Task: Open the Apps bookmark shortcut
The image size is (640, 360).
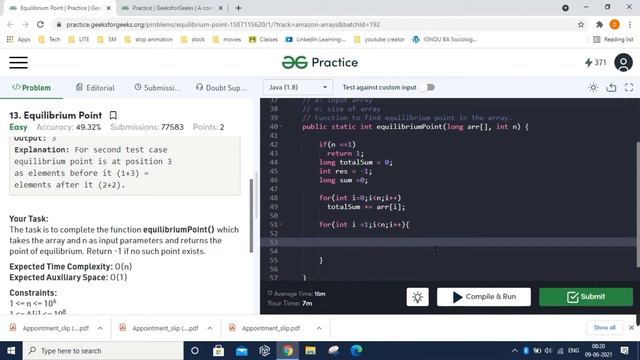Action: click(18, 39)
